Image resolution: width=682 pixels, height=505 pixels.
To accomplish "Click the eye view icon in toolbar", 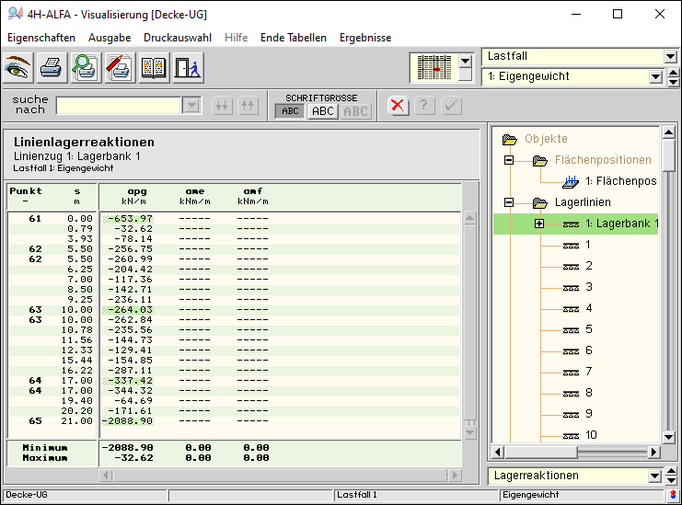I will pos(18,68).
